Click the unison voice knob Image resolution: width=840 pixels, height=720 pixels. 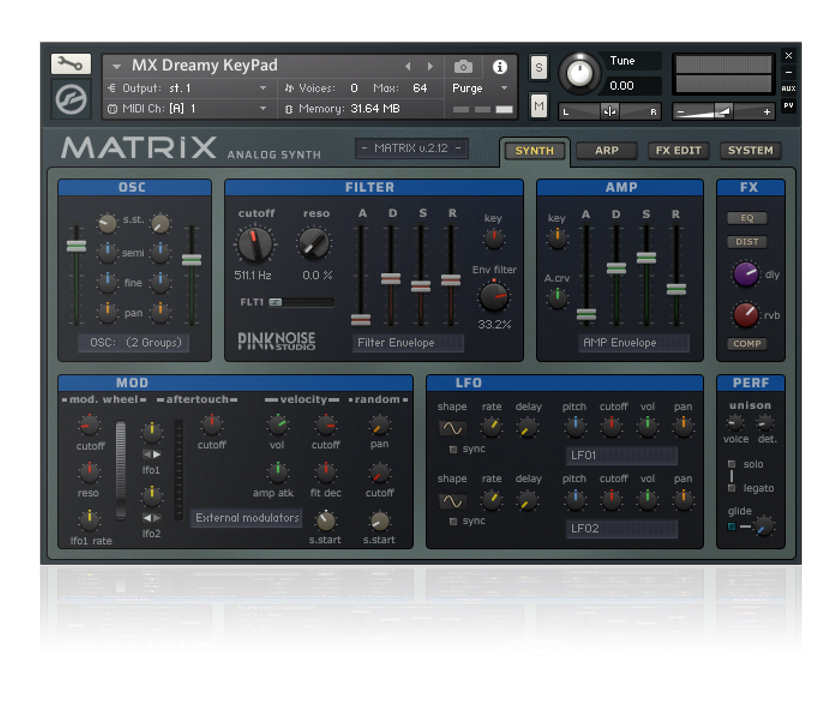pos(735,423)
